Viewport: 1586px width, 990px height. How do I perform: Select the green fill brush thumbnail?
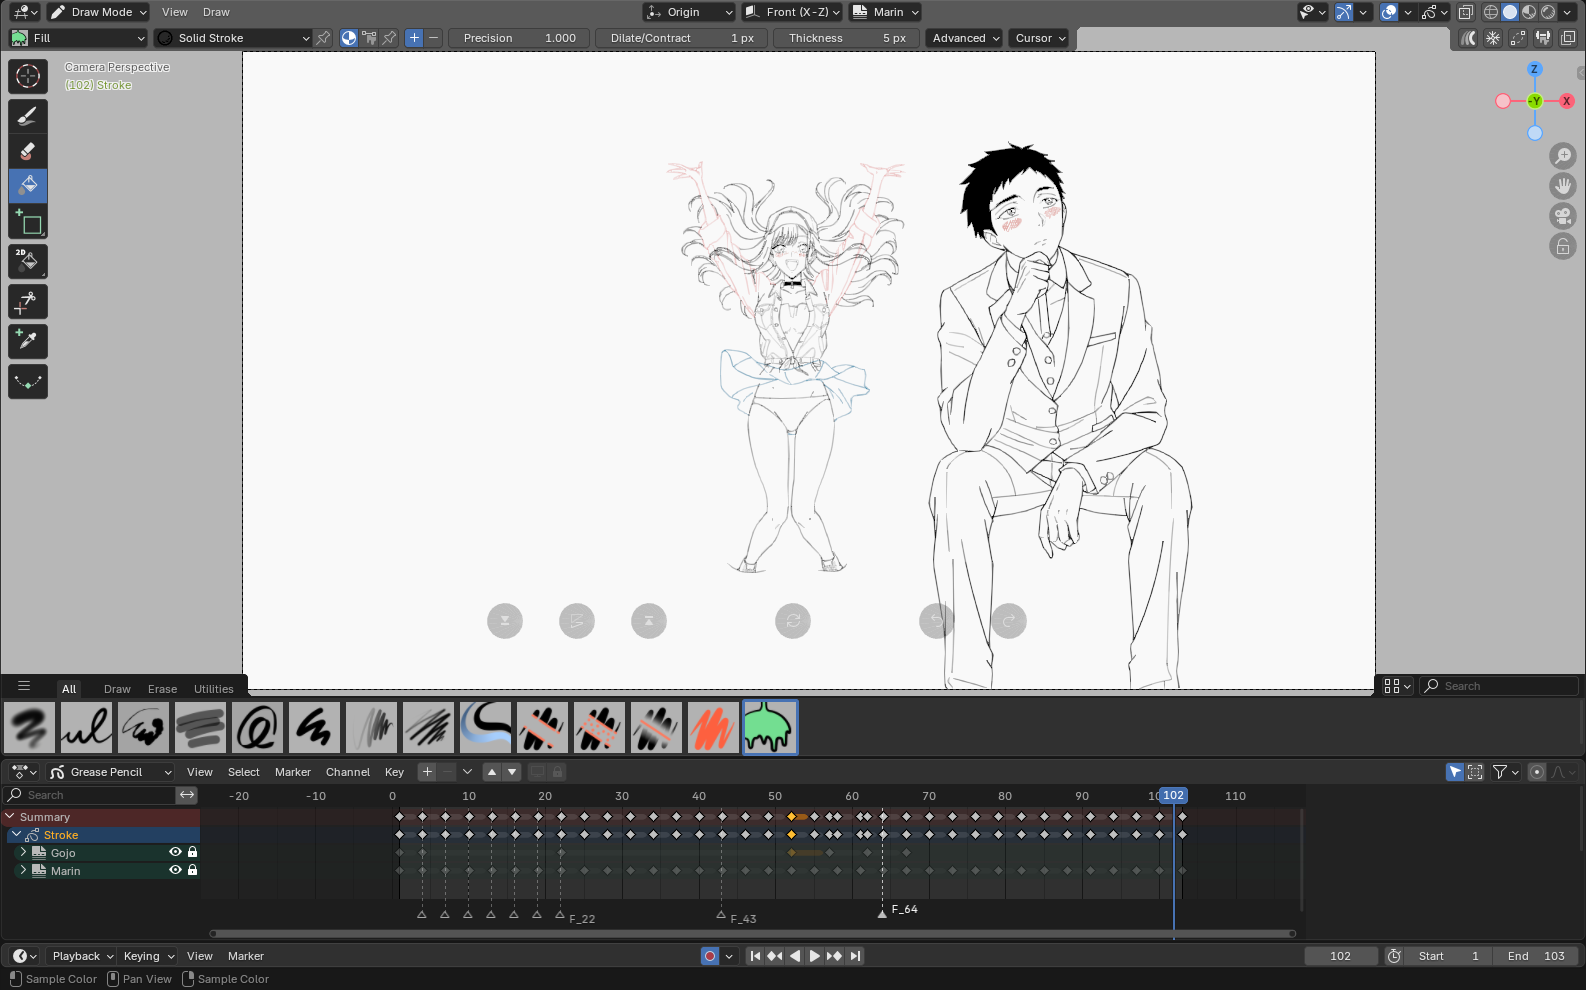click(x=770, y=727)
